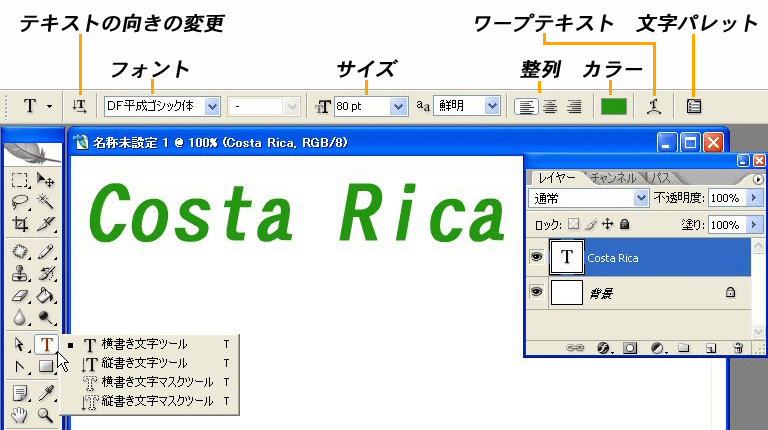768x430 pixels.
Task: Open the anti-aliasing 鮮明 dropdown
Action: click(492, 106)
